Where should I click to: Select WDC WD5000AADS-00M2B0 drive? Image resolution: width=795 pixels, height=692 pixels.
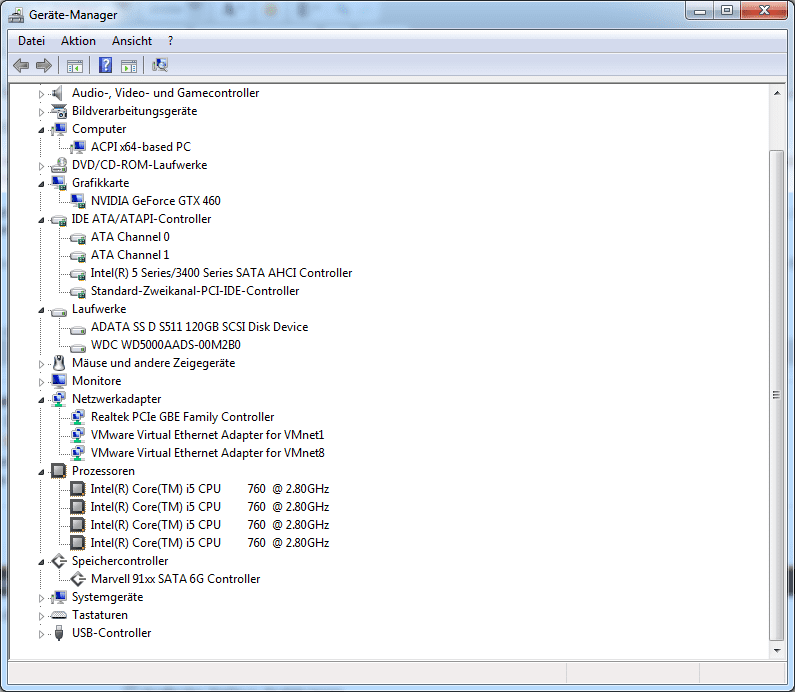point(166,345)
